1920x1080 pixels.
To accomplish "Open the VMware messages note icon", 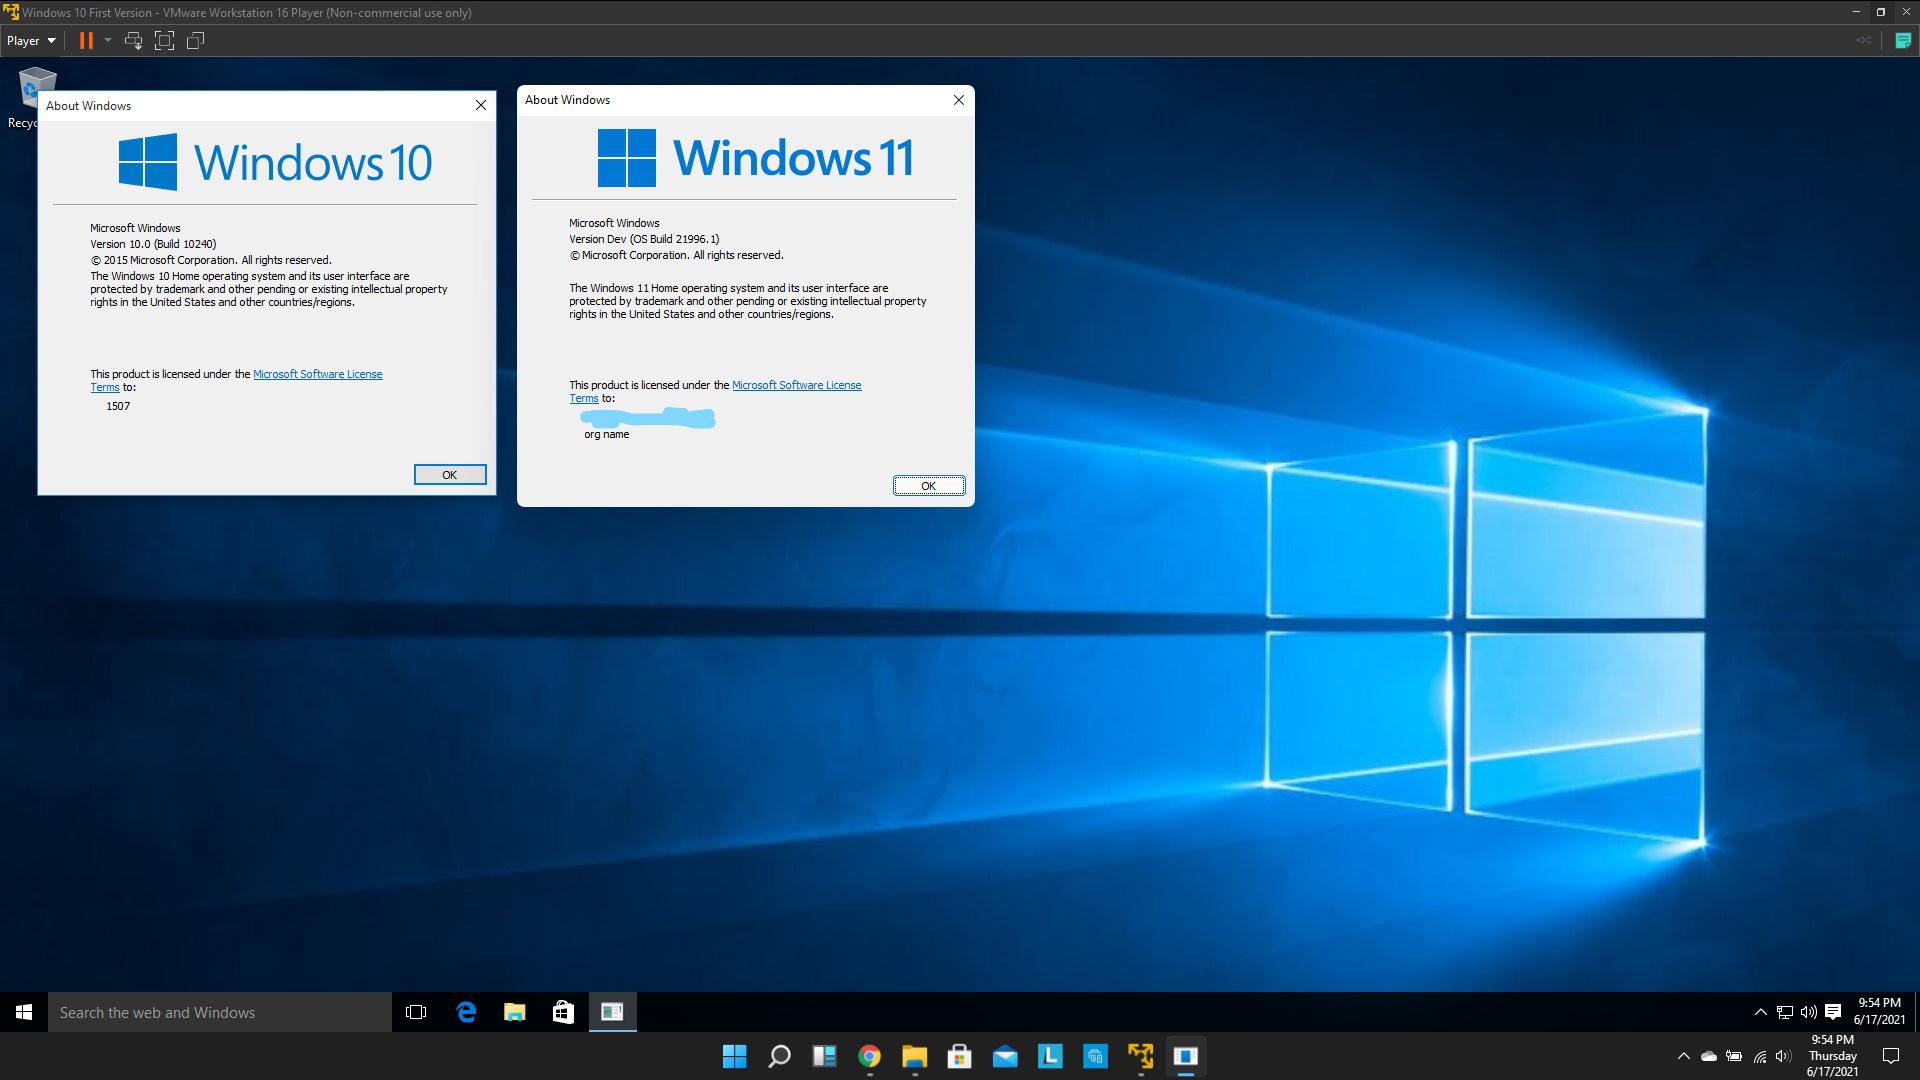I will click(1903, 41).
